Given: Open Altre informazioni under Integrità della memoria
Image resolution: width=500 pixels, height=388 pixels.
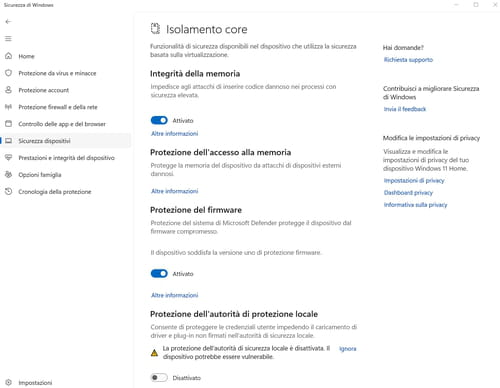Looking at the screenshot, I should (x=174, y=134).
